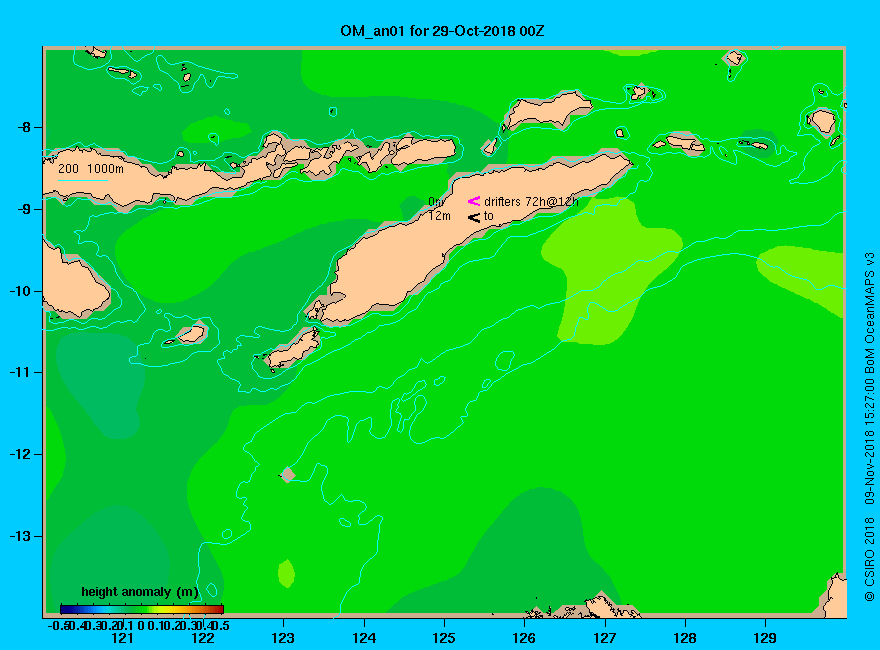
Task: Click the 129 longitude axis label
Action: [766, 638]
